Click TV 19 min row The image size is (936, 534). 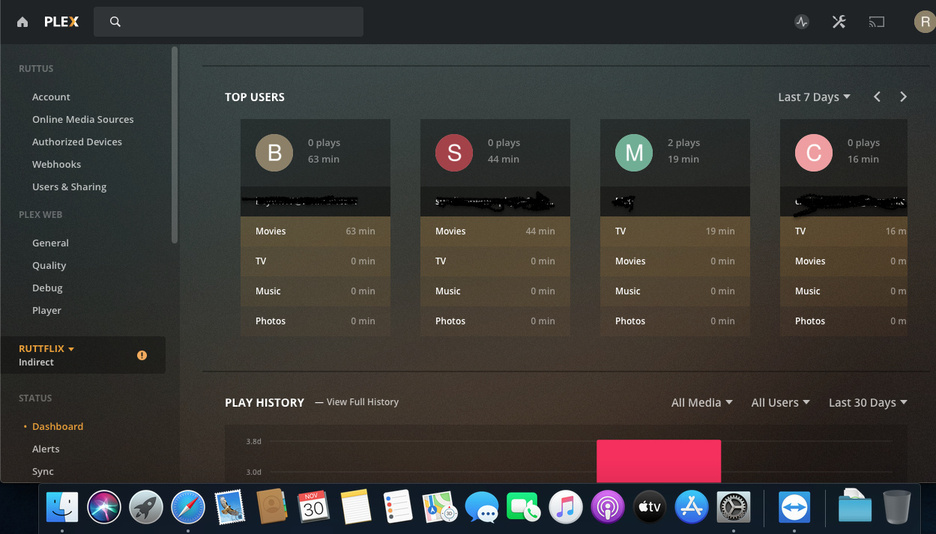(675, 231)
